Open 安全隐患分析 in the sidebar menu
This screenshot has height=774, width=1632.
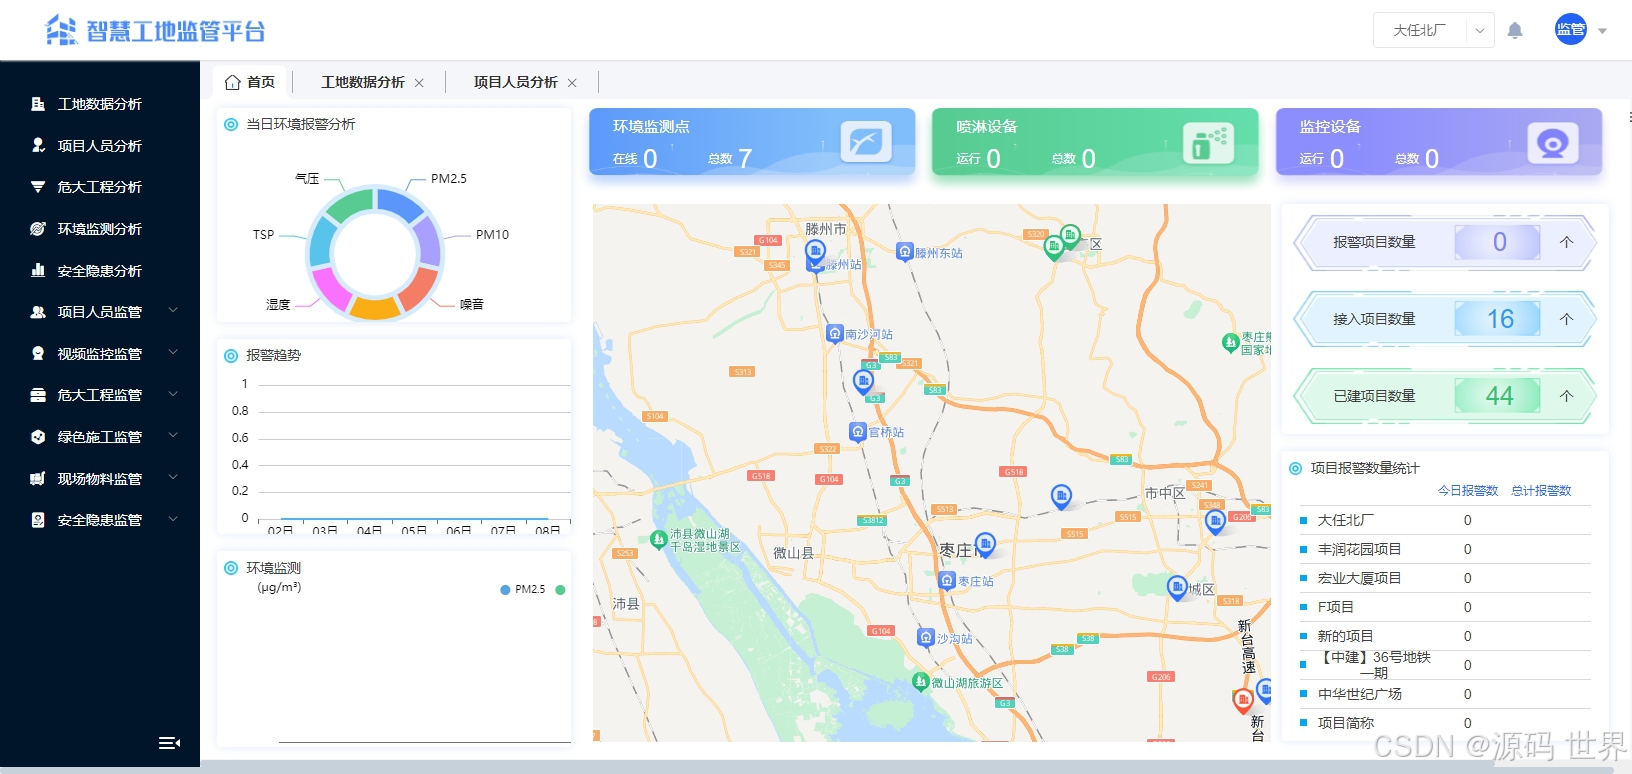click(100, 271)
